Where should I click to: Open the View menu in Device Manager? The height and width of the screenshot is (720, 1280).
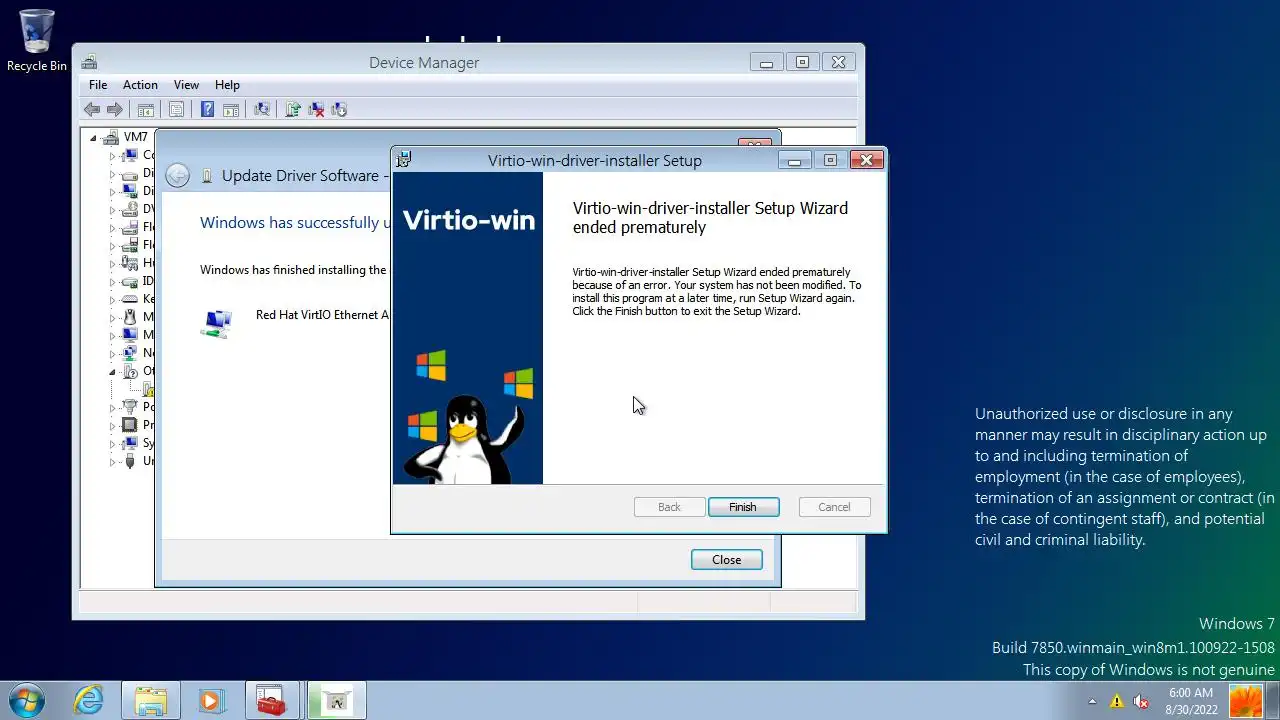pos(186,85)
